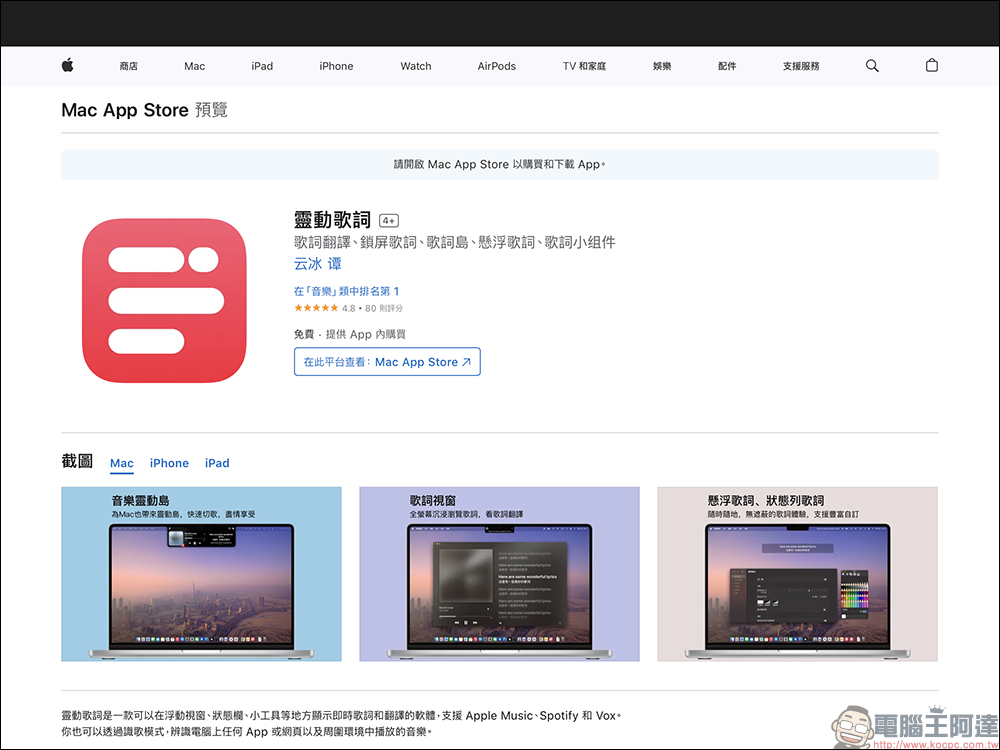Open developer link 云冰 谭
Screen dimensions: 1000x750
[318, 263]
